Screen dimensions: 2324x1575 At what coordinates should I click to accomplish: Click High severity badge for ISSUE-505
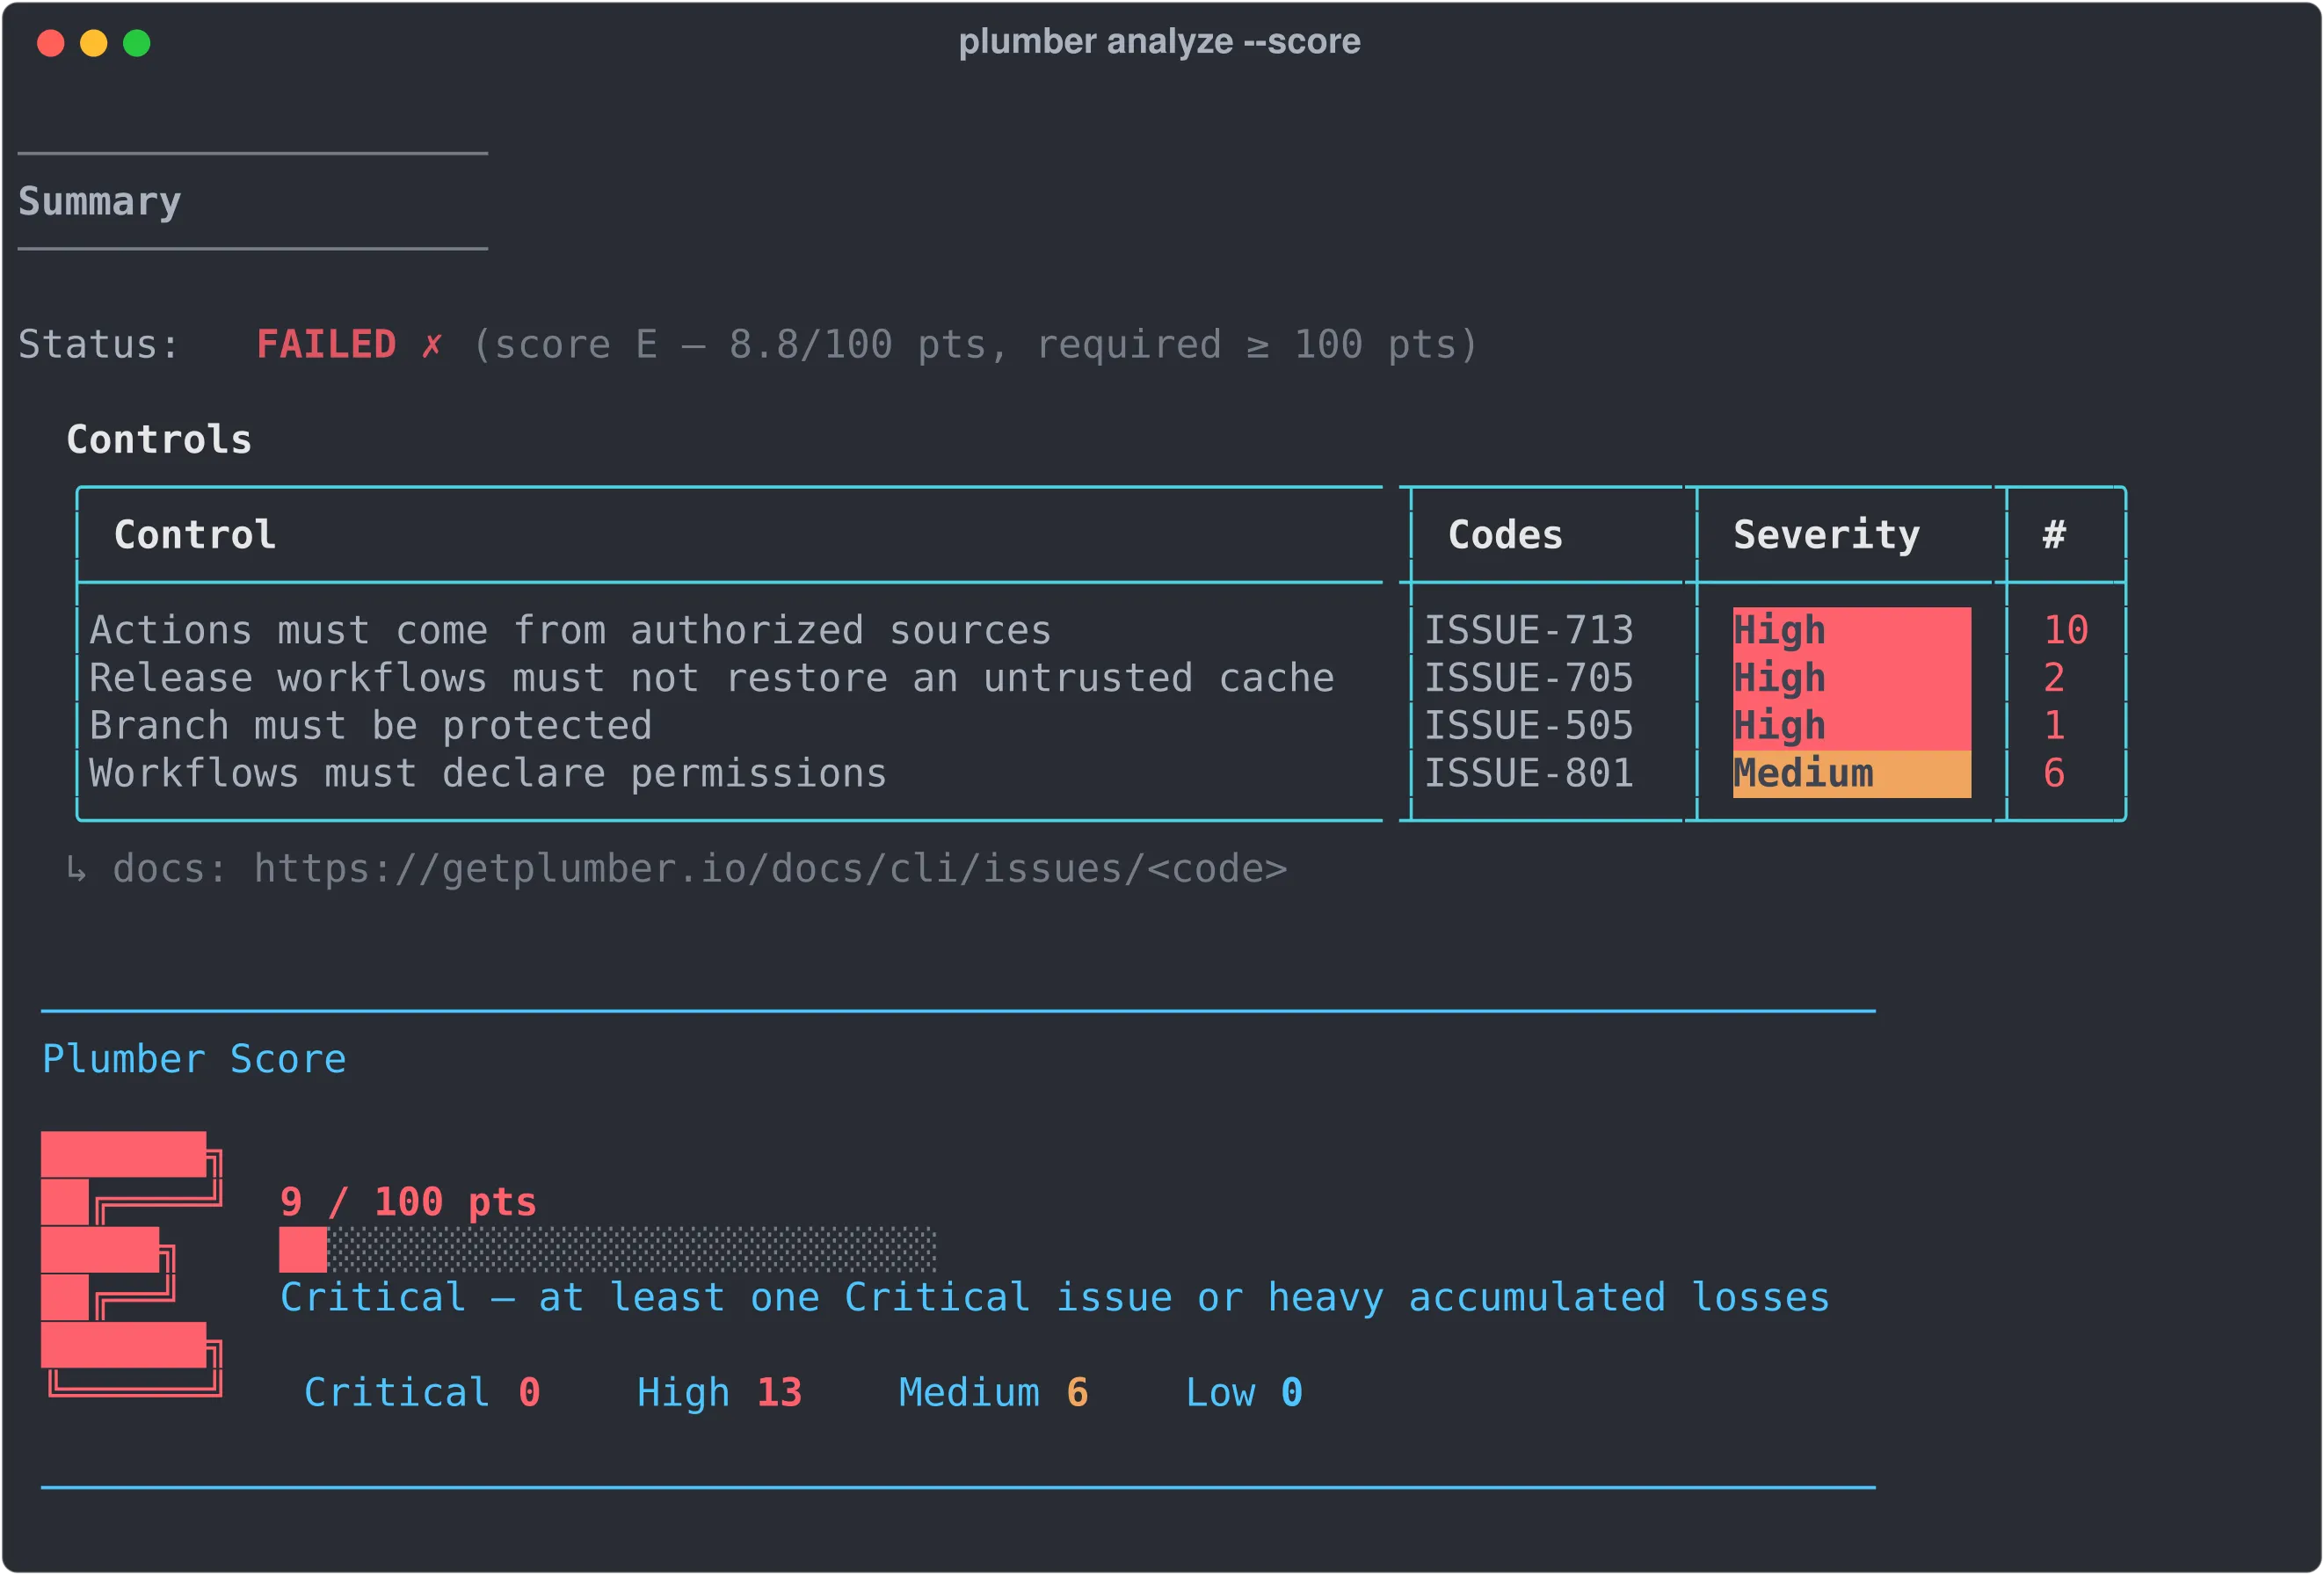(x=1852, y=726)
